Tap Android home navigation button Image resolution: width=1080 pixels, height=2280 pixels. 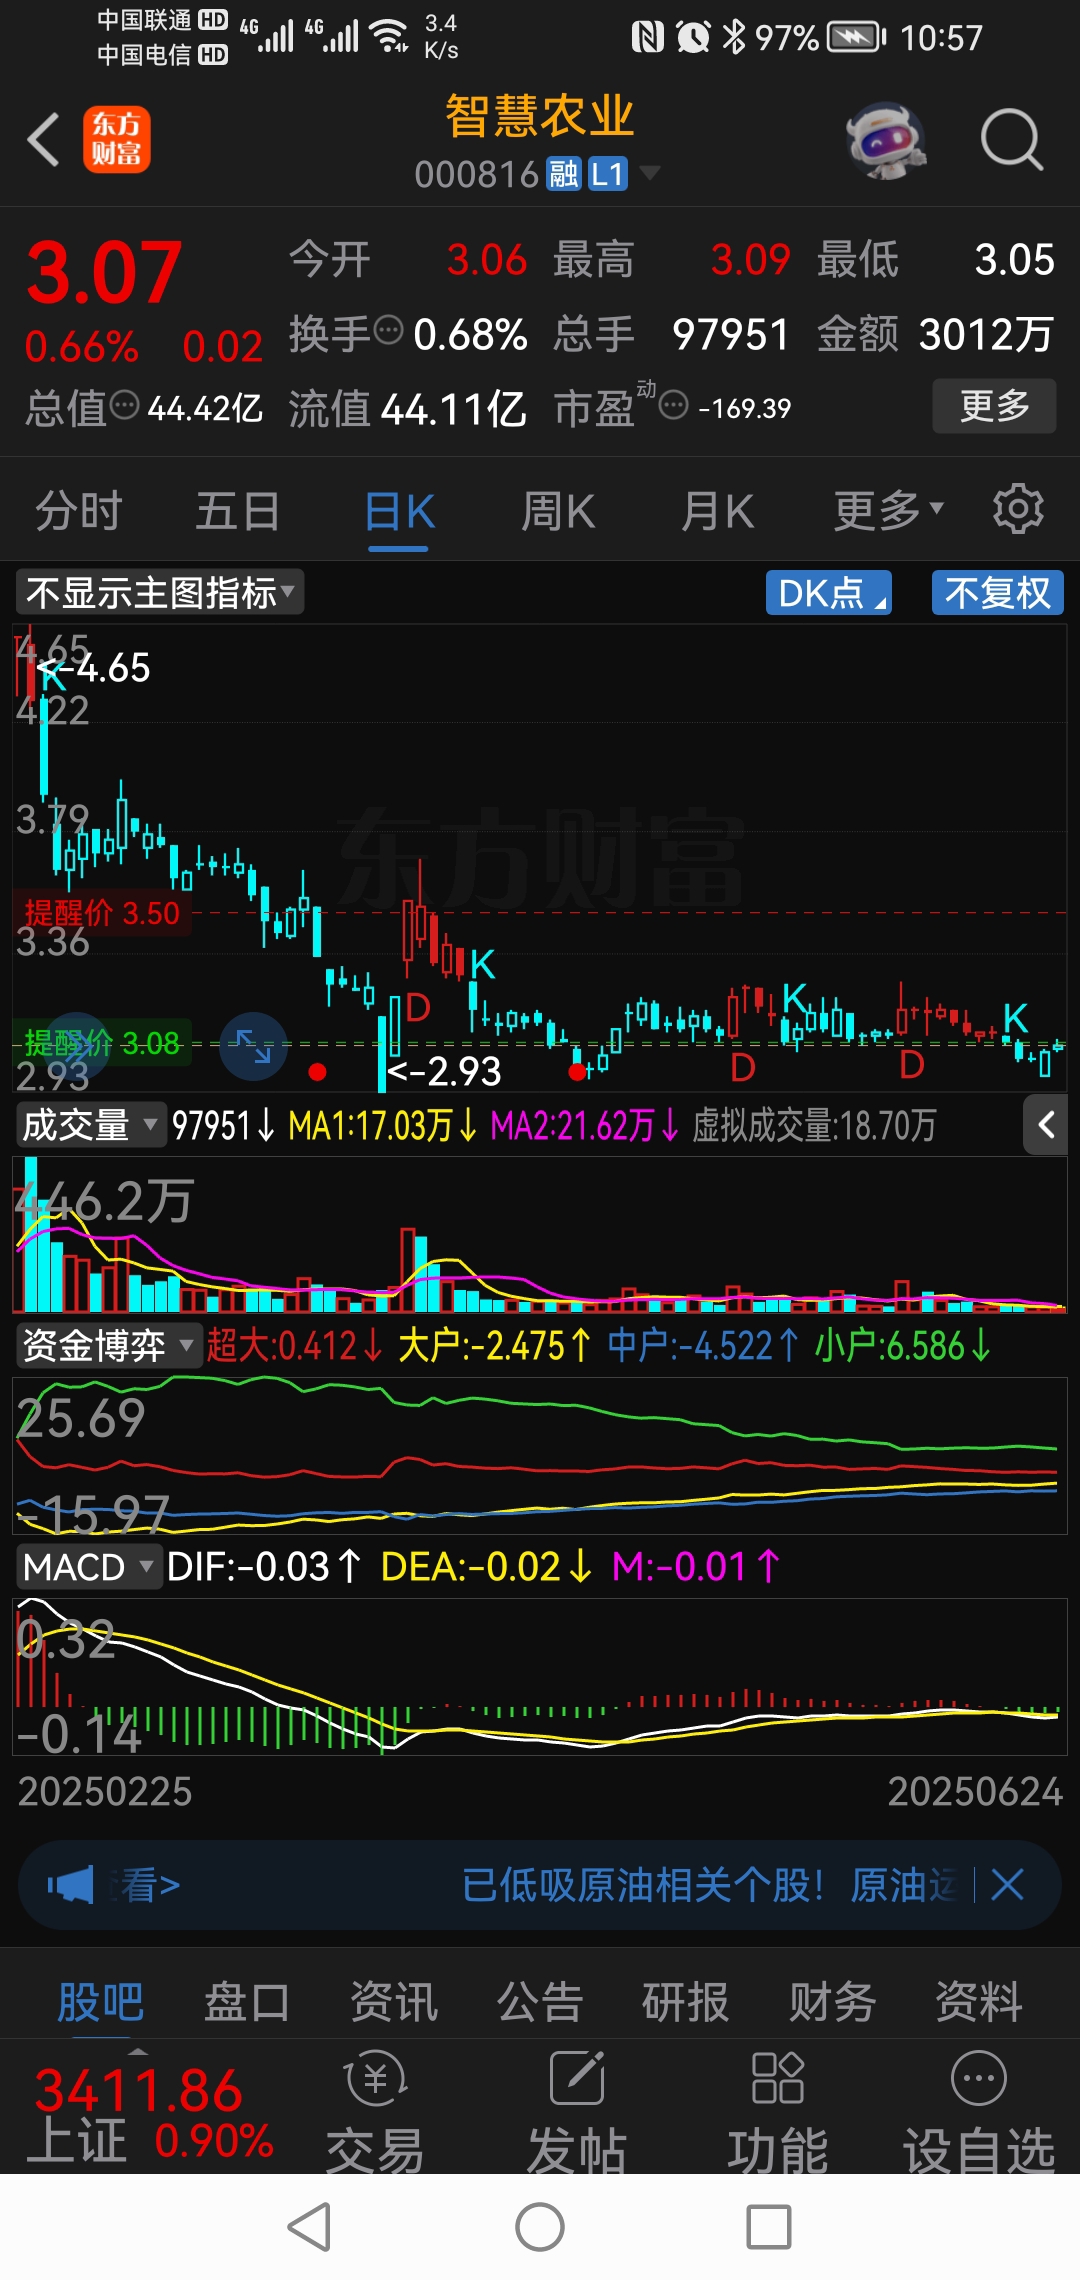click(x=540, y=2227)
